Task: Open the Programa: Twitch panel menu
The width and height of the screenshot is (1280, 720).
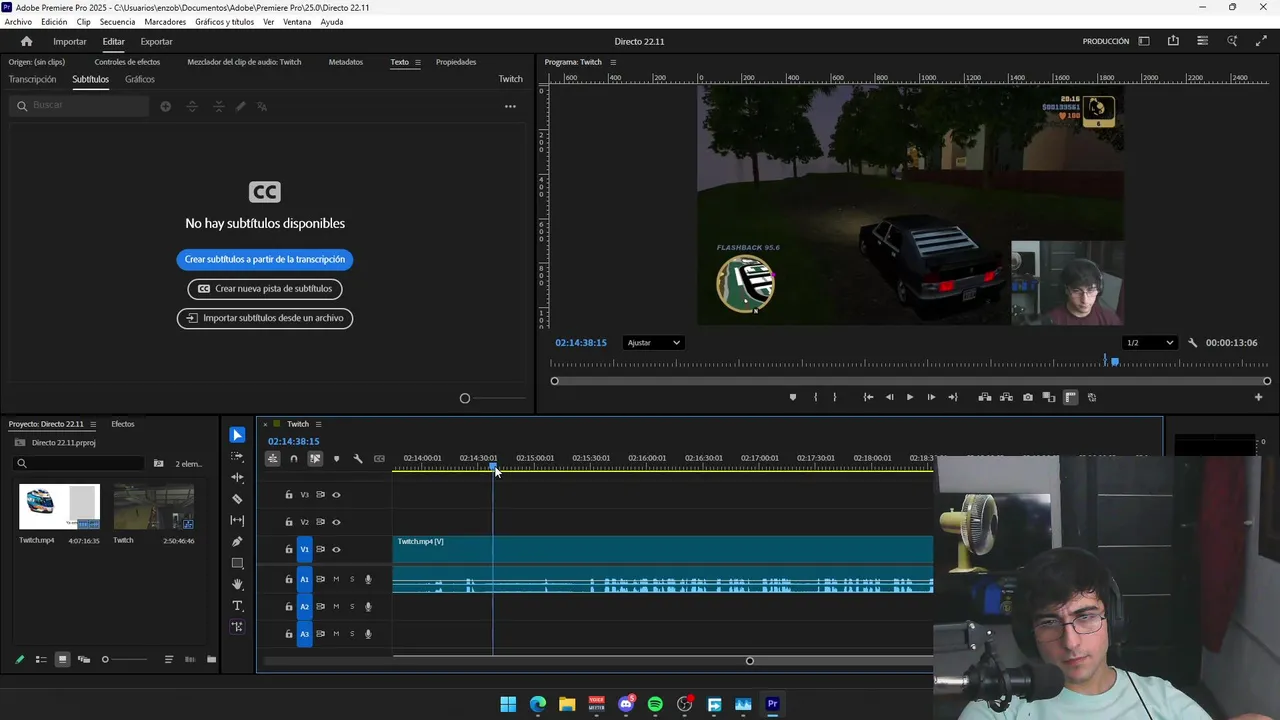Action: tap(613, 62)
